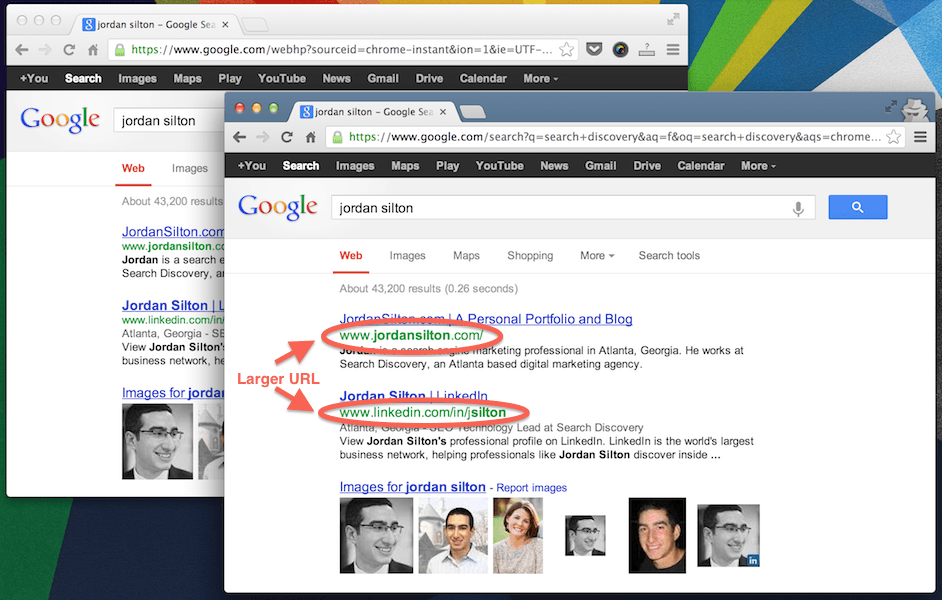Open "Images for" link in the back window
The image size is (942, 600).
[173, 393]
